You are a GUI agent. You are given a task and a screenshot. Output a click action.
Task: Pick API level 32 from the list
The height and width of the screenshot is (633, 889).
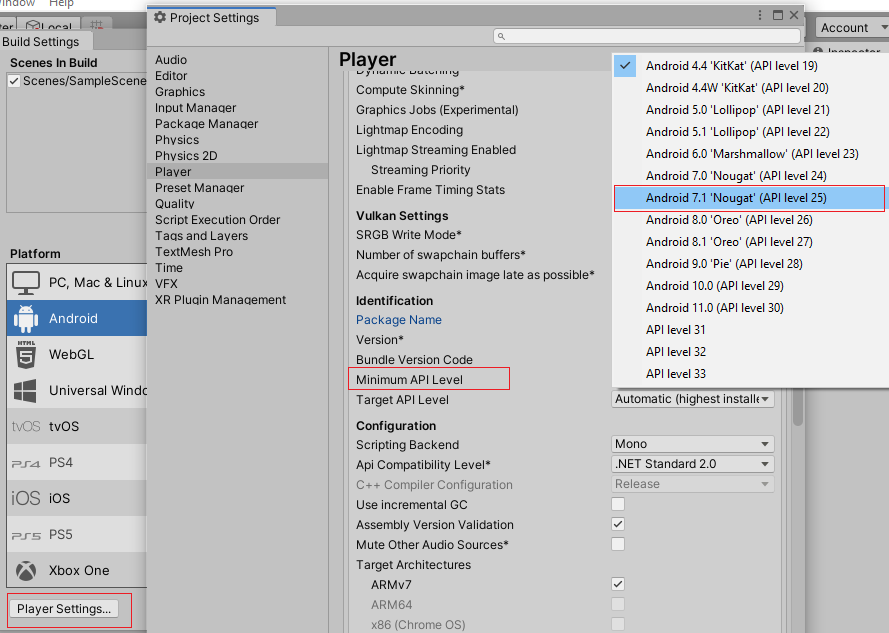[751, 352]
